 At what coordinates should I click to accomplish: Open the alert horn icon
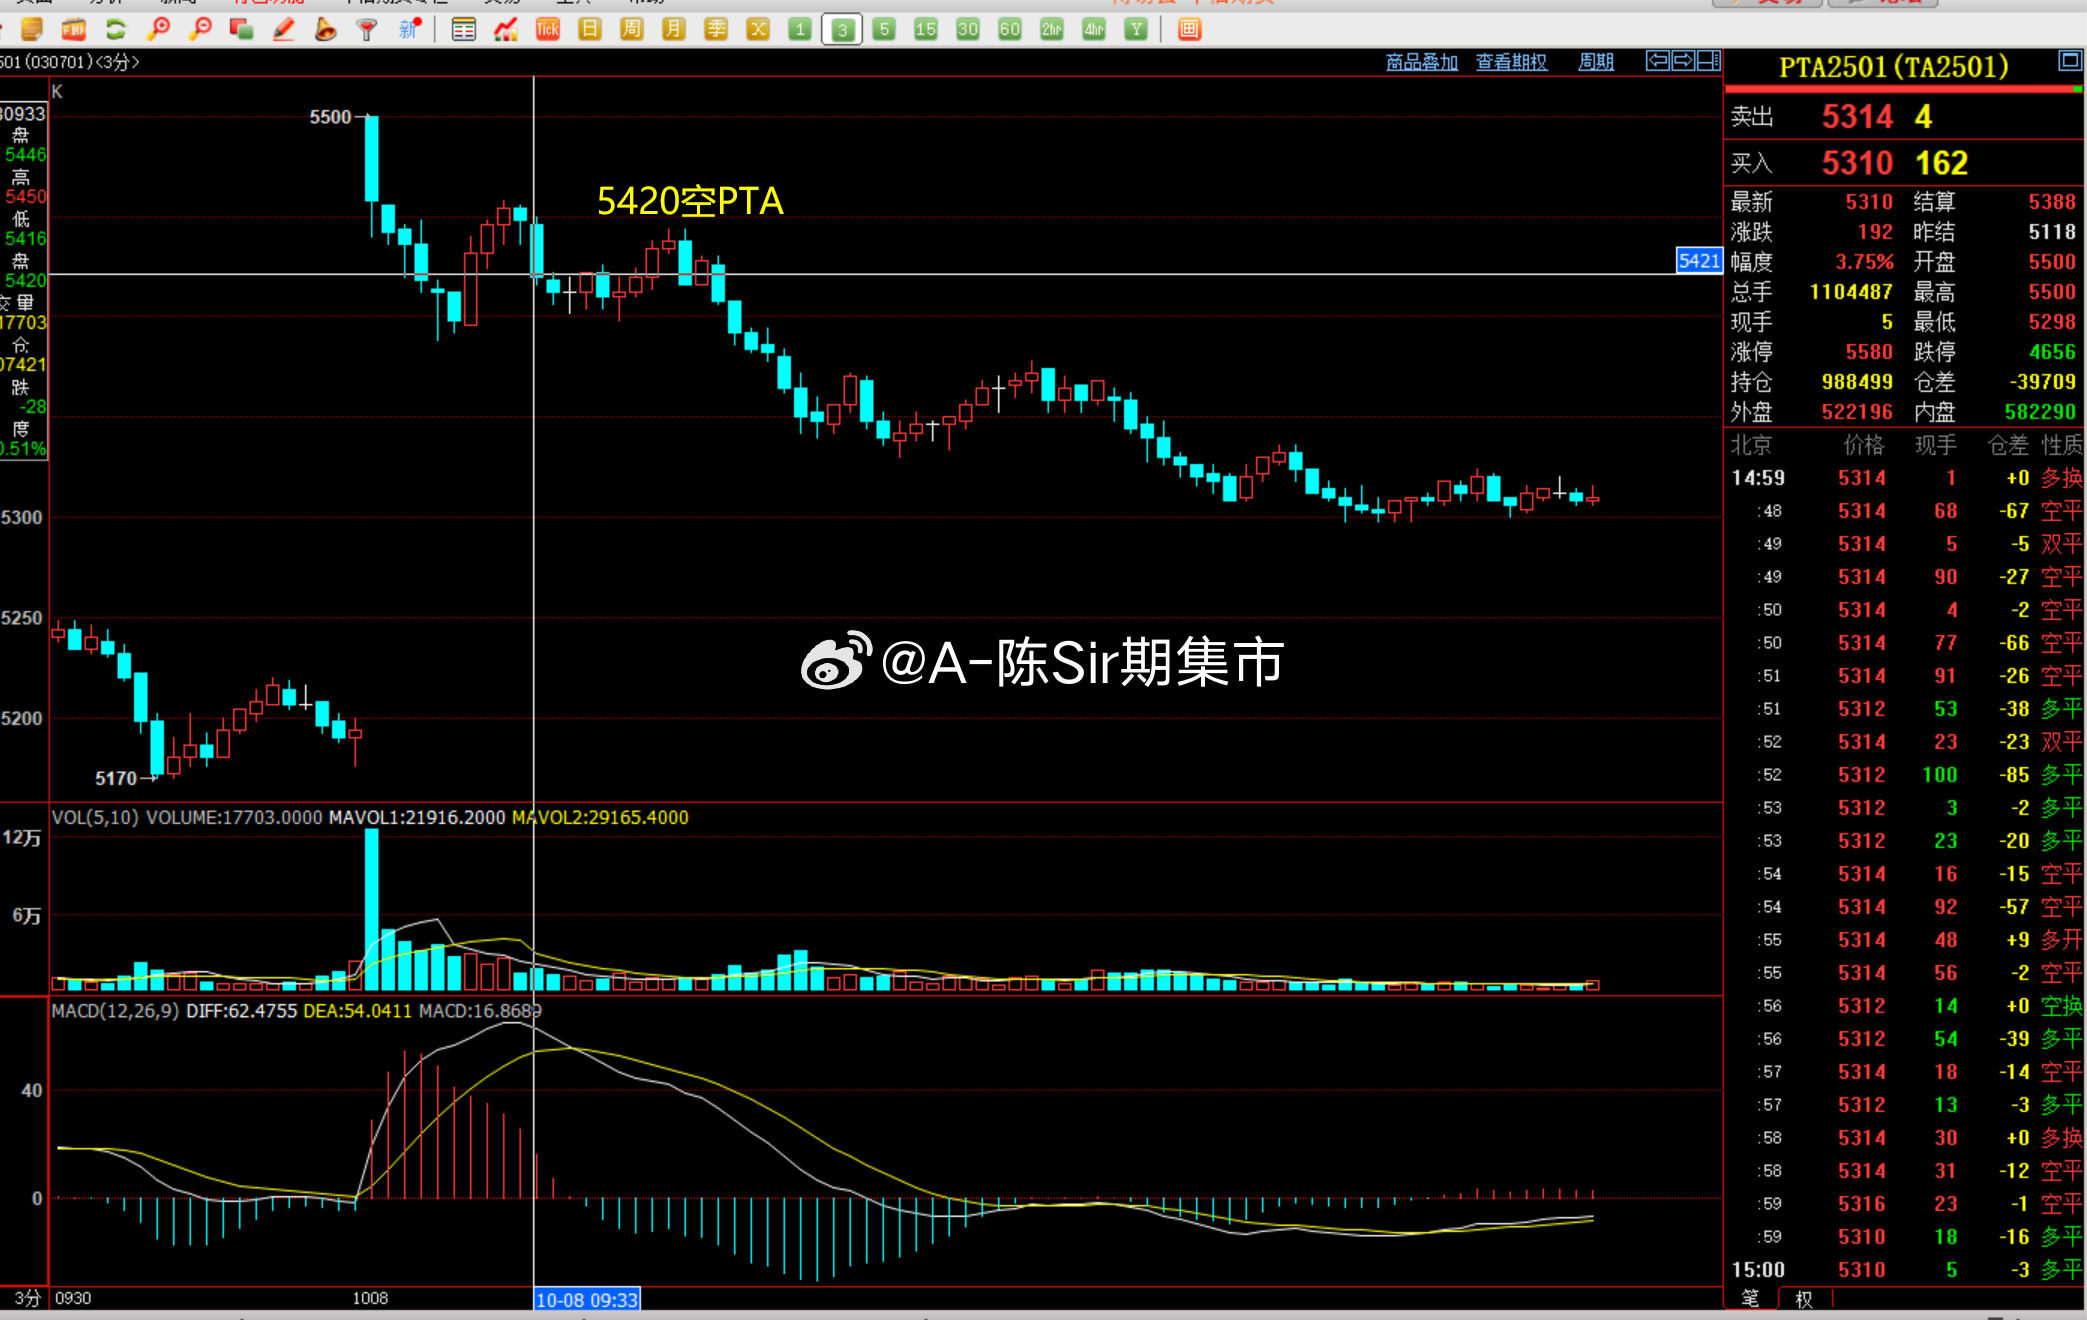tap(325, 30)
